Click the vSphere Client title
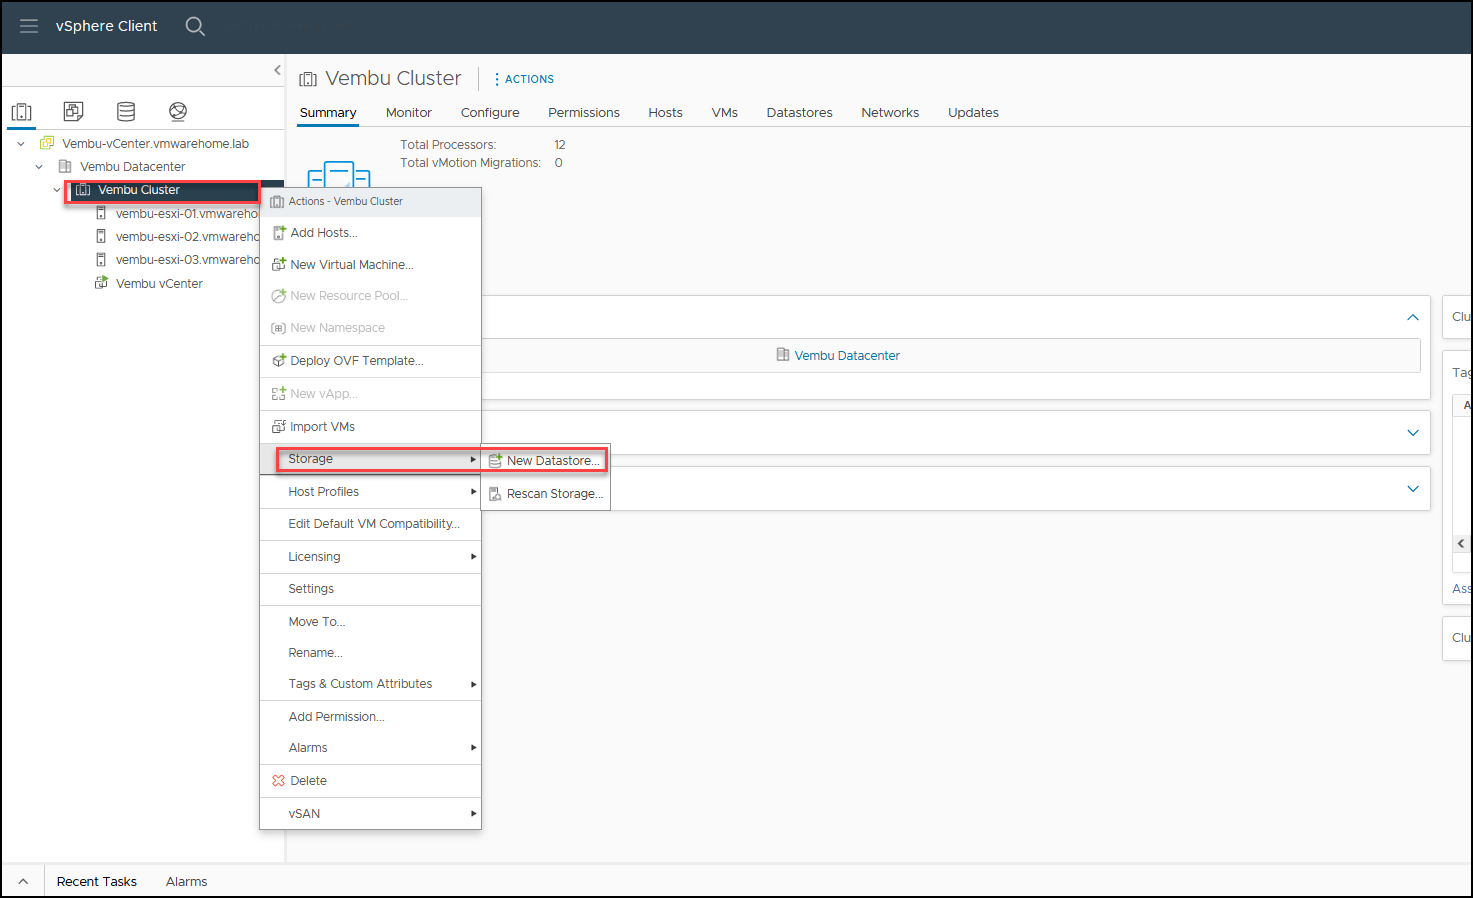The image size is (1473, 898). pyautogui.click(x=106, y=26)
